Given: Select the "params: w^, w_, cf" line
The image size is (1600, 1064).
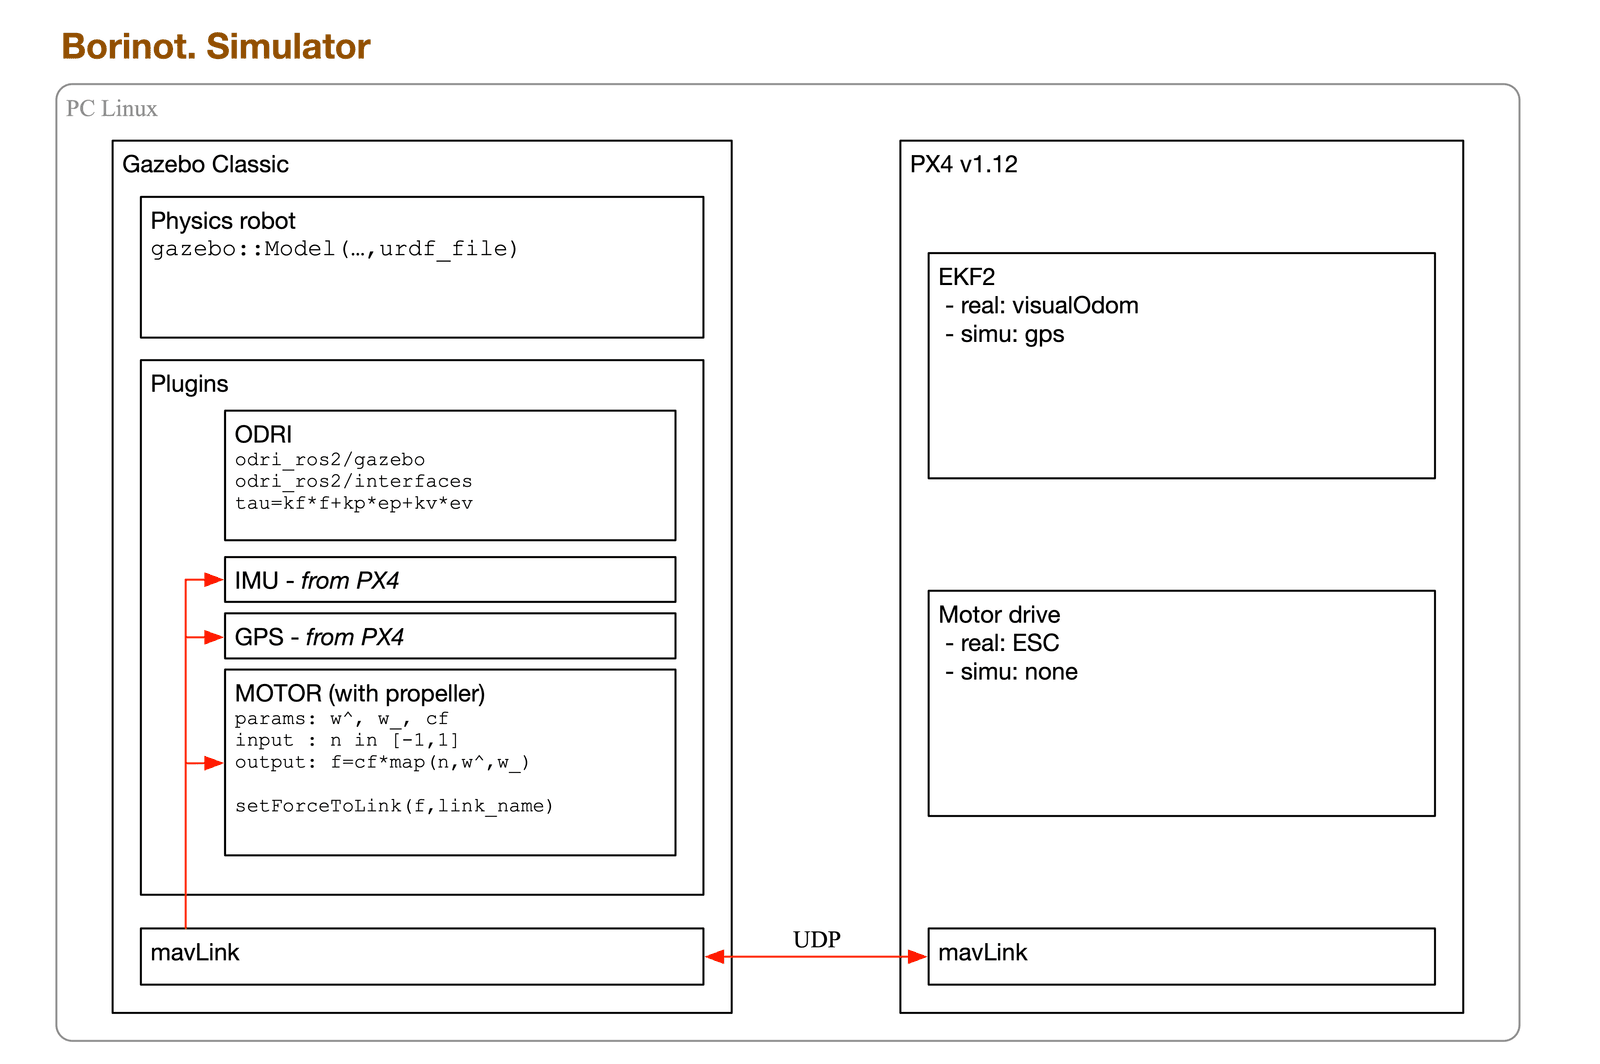Looking at the screenshot, I should point(341,719).
